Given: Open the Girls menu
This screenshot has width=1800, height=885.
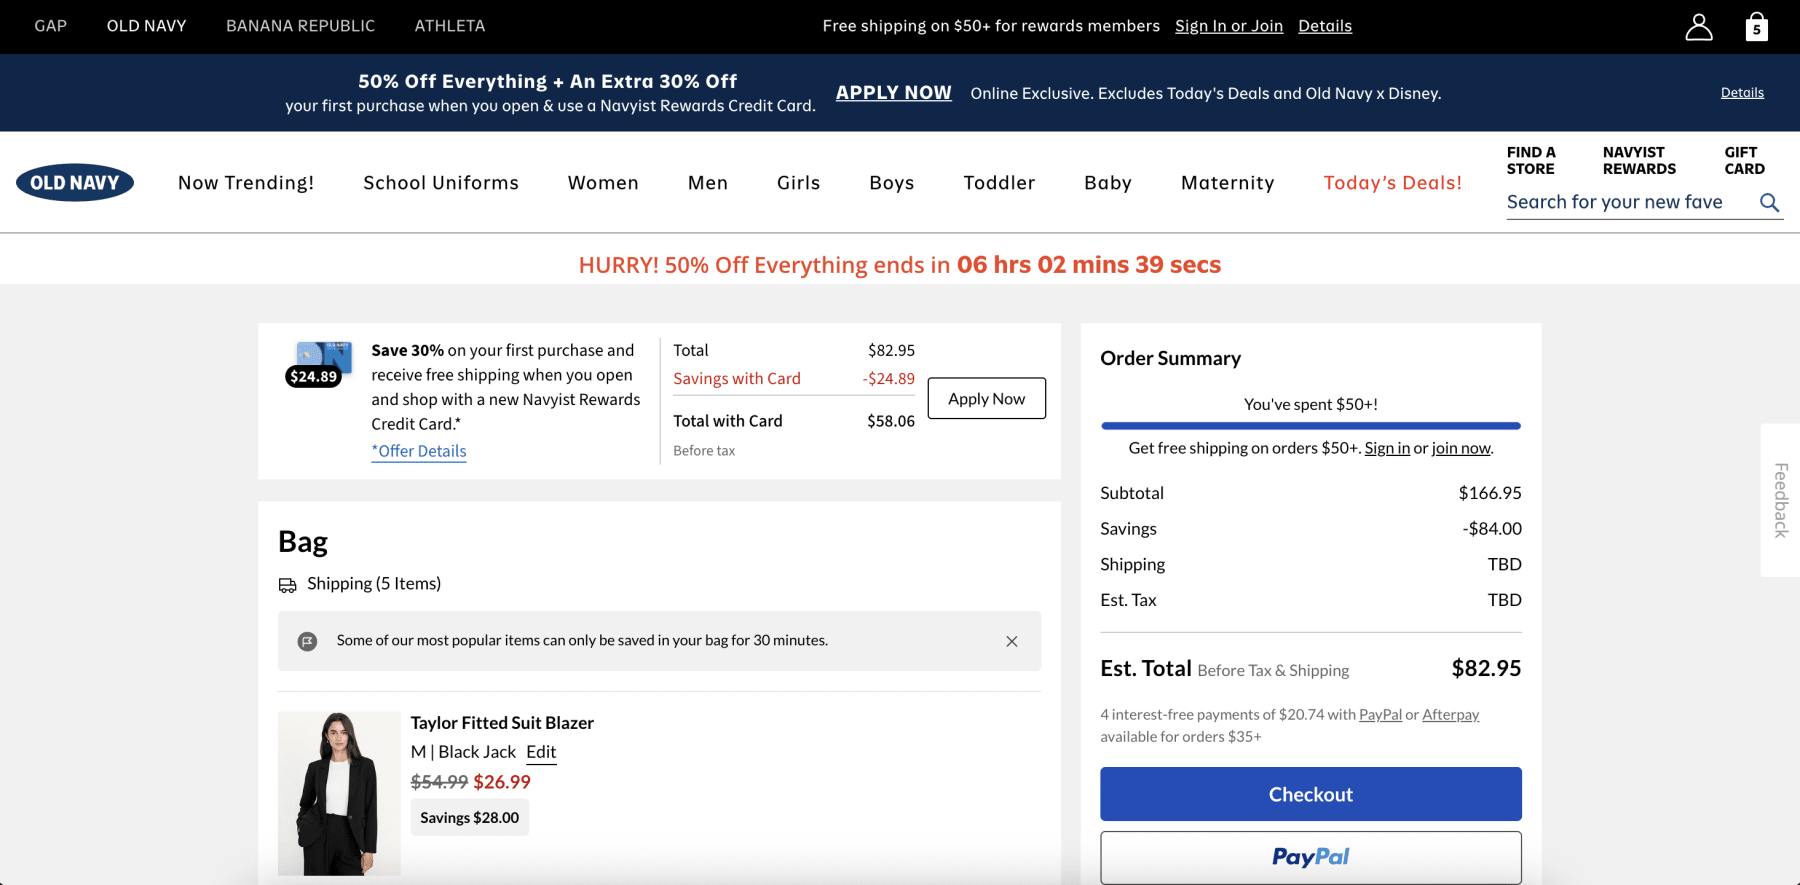Looking at the screenshot, I should [799, 183].
